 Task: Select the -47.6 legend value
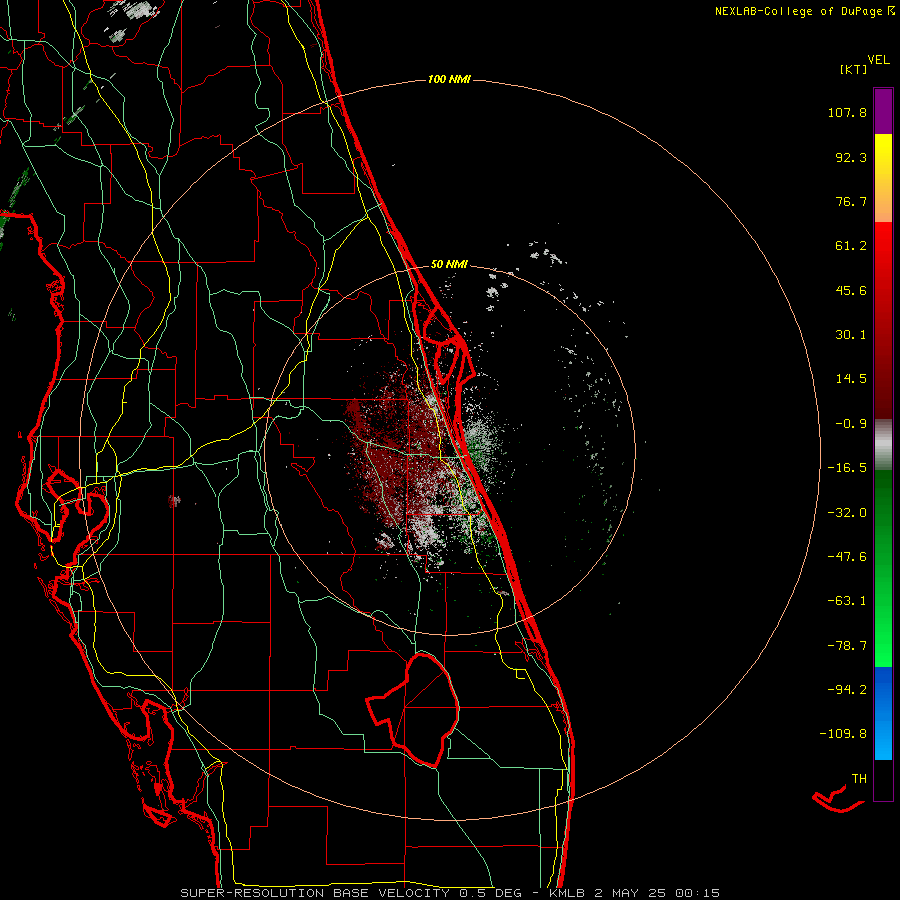pyautogui.click(x=847, y=557)
